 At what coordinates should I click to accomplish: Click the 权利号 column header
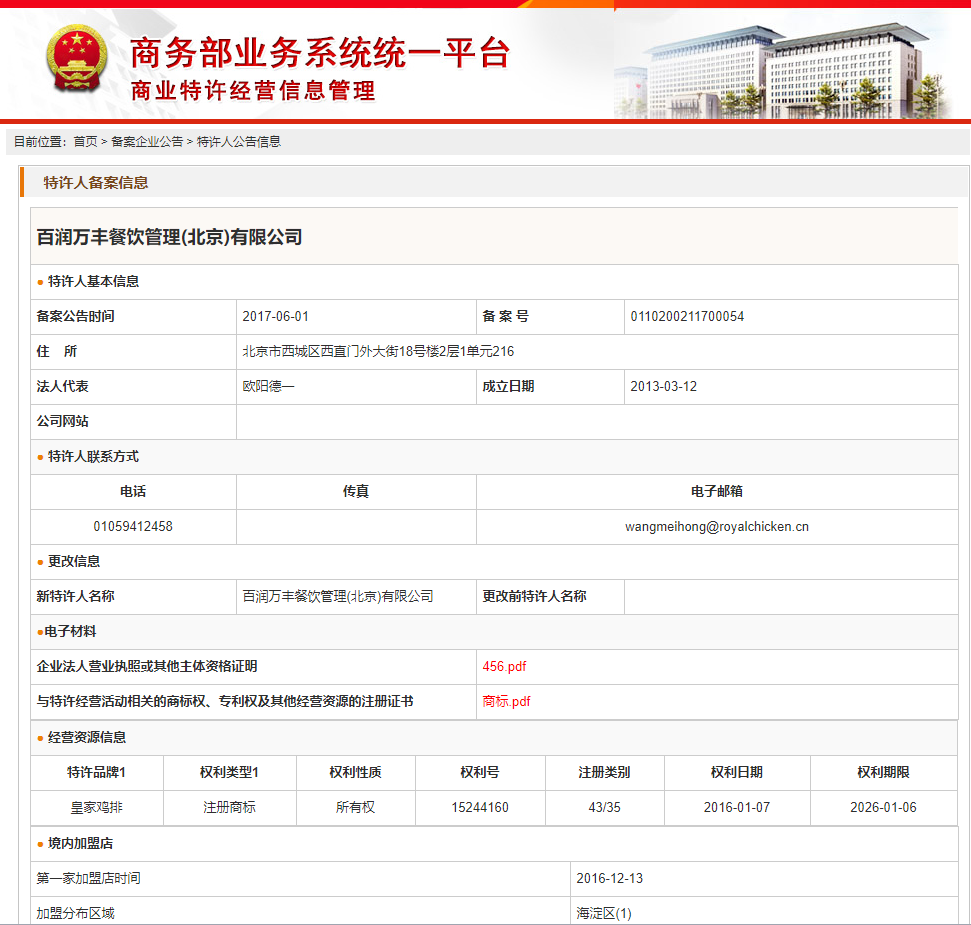click(x=480, y=773)
